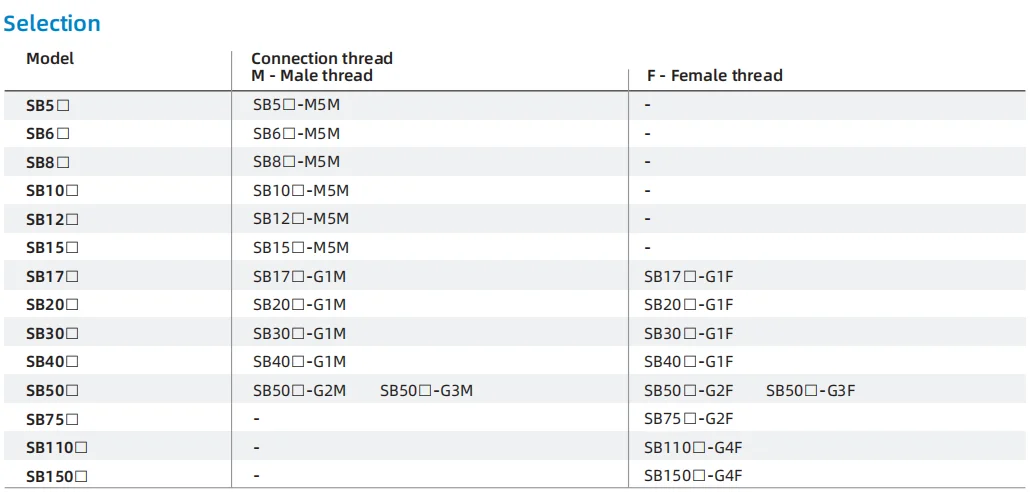Select the SB50□-G3M option
Screen dimensions: 1030x492
click(x=426, y=391)
